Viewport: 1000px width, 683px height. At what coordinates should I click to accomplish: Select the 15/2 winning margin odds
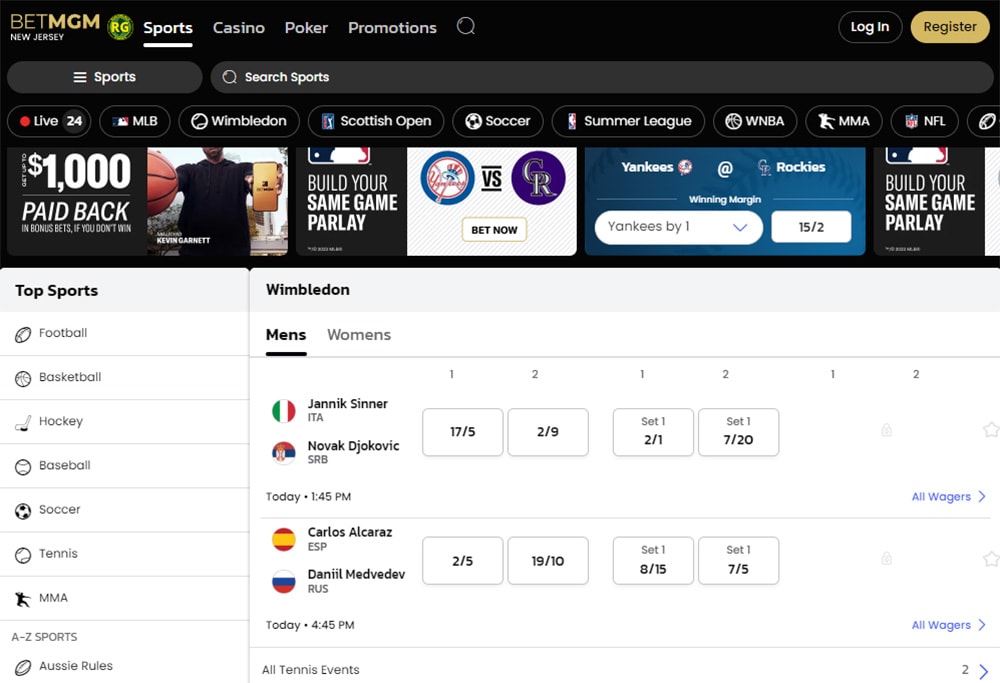pyautogui.click(x=811, y=227)
